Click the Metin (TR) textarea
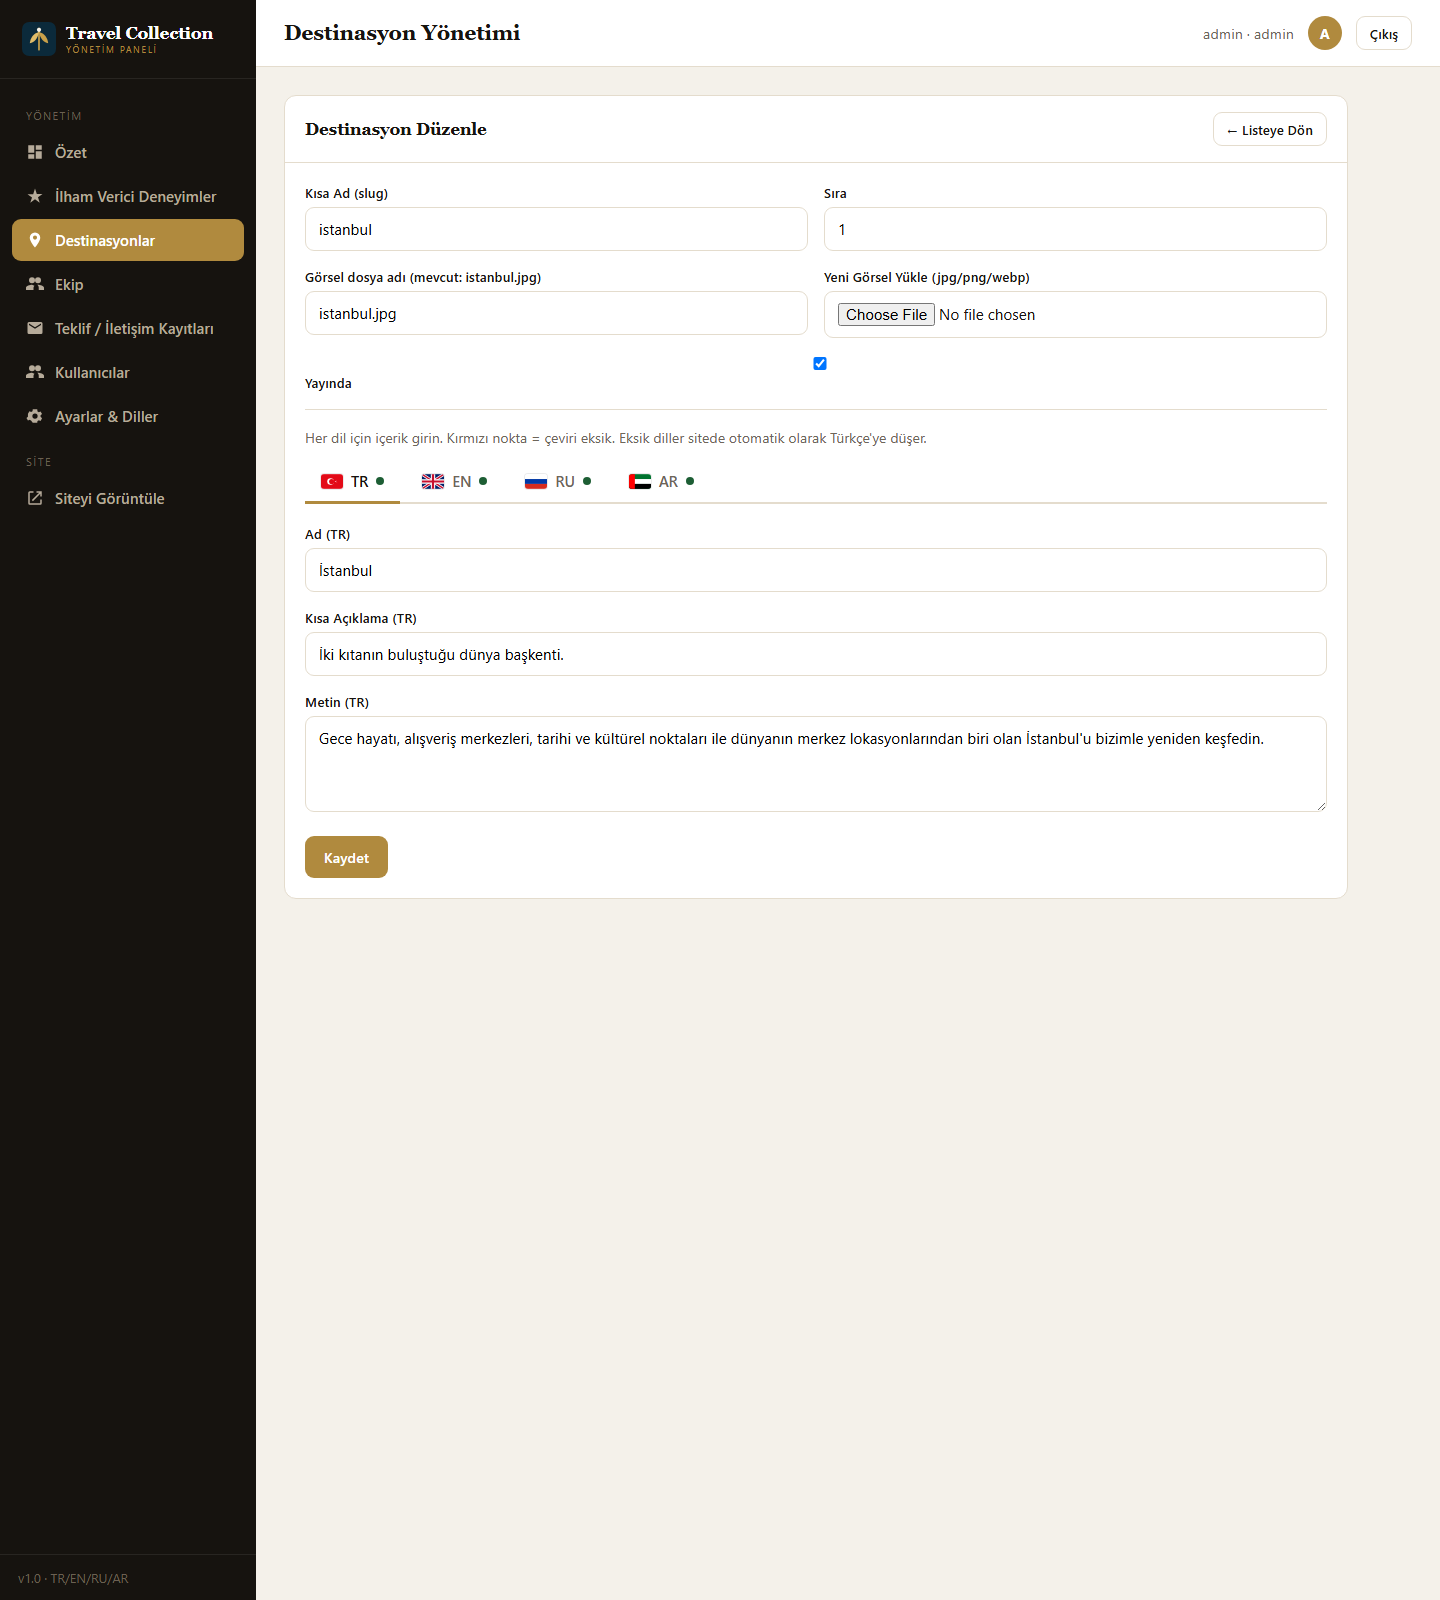The height and width of the screenshot is (1600, 1440). tap(816, 764)
